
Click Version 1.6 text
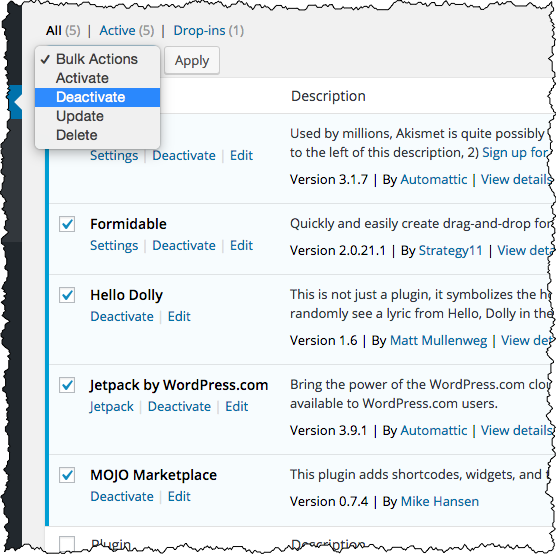[324, 341]
